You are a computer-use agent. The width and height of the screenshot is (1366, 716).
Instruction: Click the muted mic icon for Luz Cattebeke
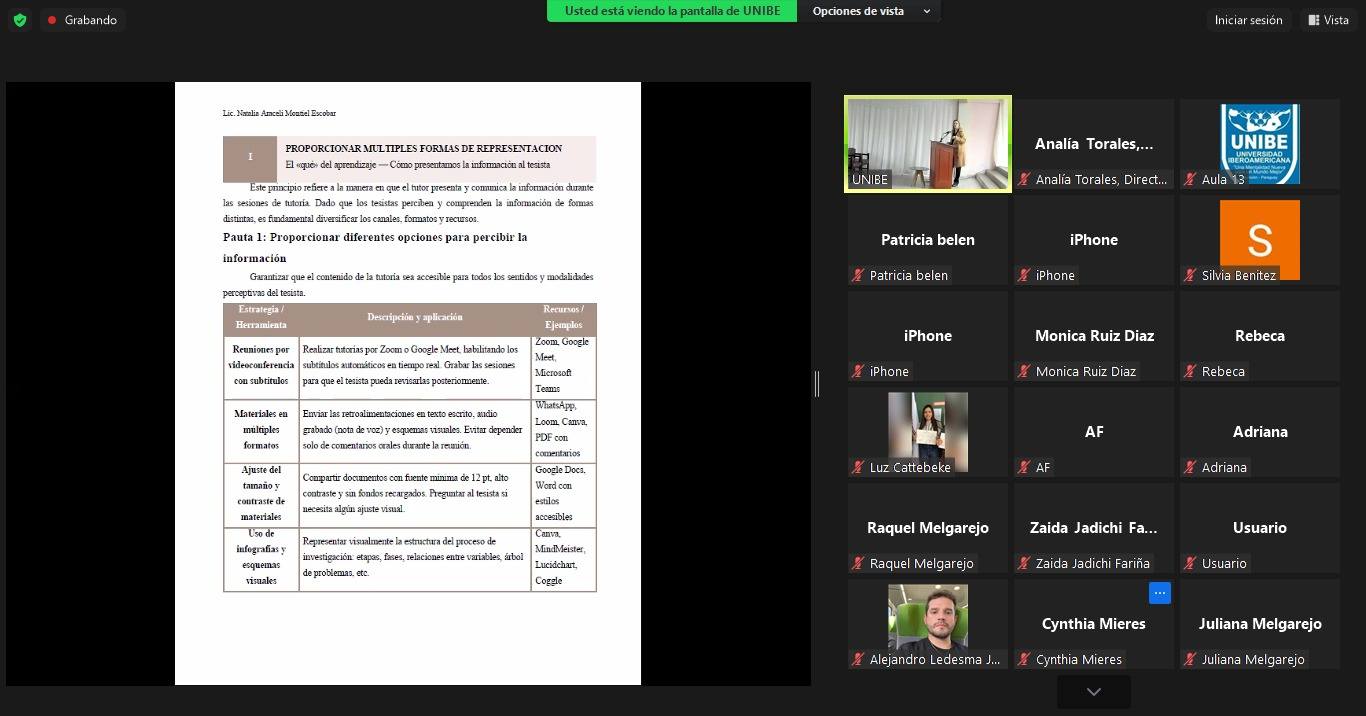click(858, 468)
